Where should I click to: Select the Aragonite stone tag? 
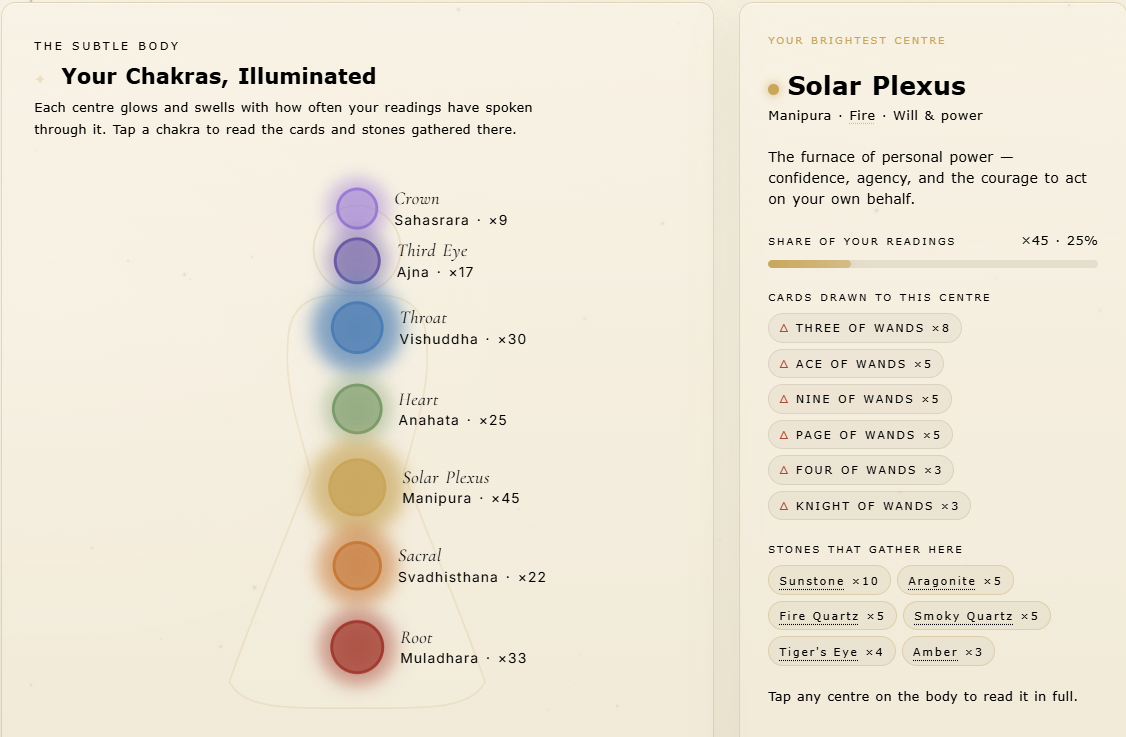coord(954,581)
